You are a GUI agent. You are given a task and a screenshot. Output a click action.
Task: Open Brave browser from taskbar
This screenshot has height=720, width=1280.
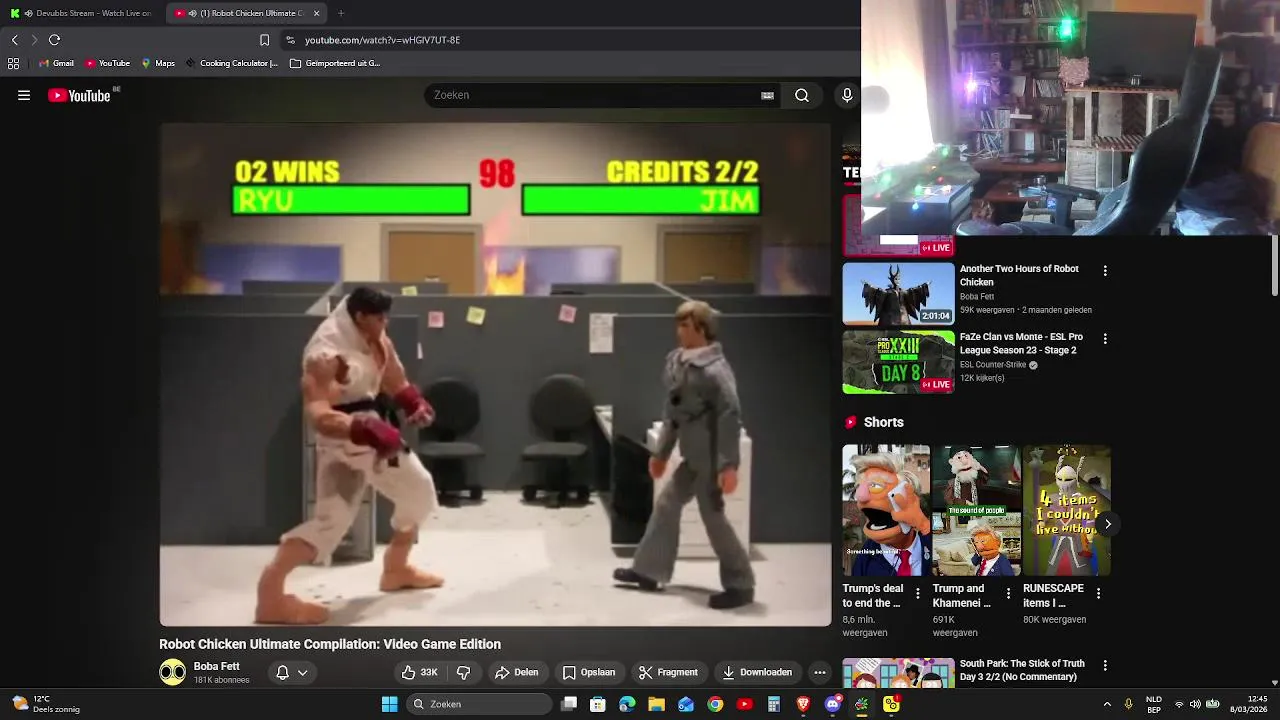803,704
